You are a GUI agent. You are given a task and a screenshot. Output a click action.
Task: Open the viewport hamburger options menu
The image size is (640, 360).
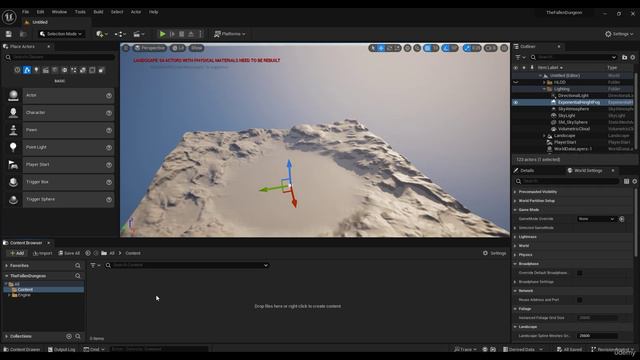pyautogui.click(x=126, y=48)
